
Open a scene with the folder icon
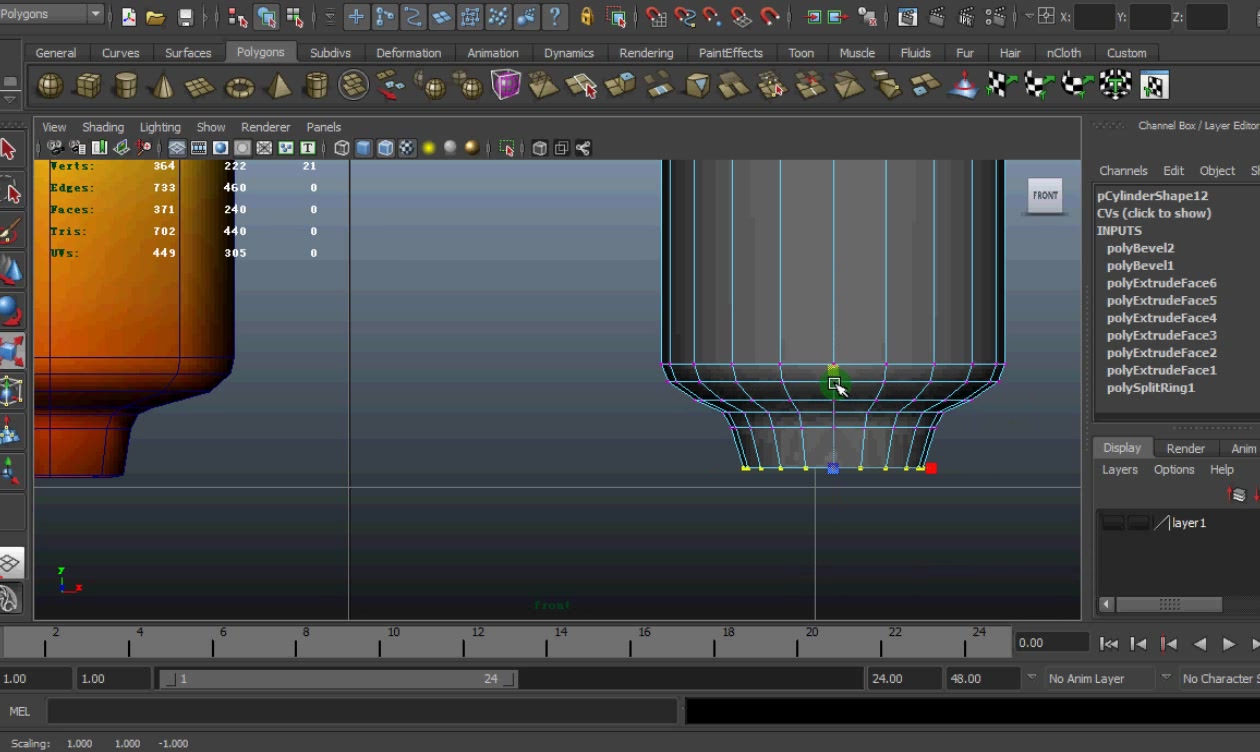click(x=155, y=17)
